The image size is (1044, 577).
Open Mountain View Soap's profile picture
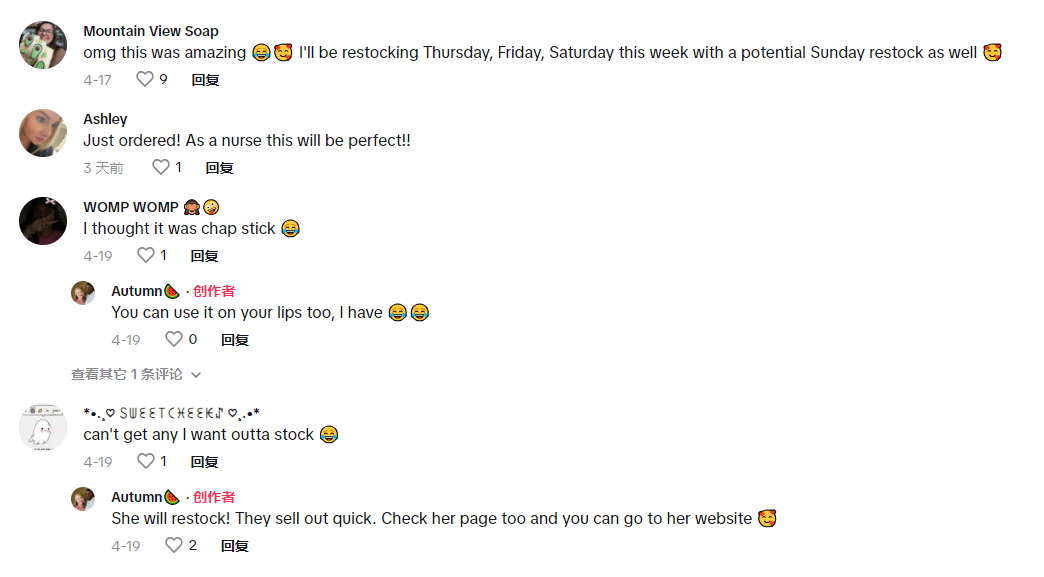[x=43, y=45]
